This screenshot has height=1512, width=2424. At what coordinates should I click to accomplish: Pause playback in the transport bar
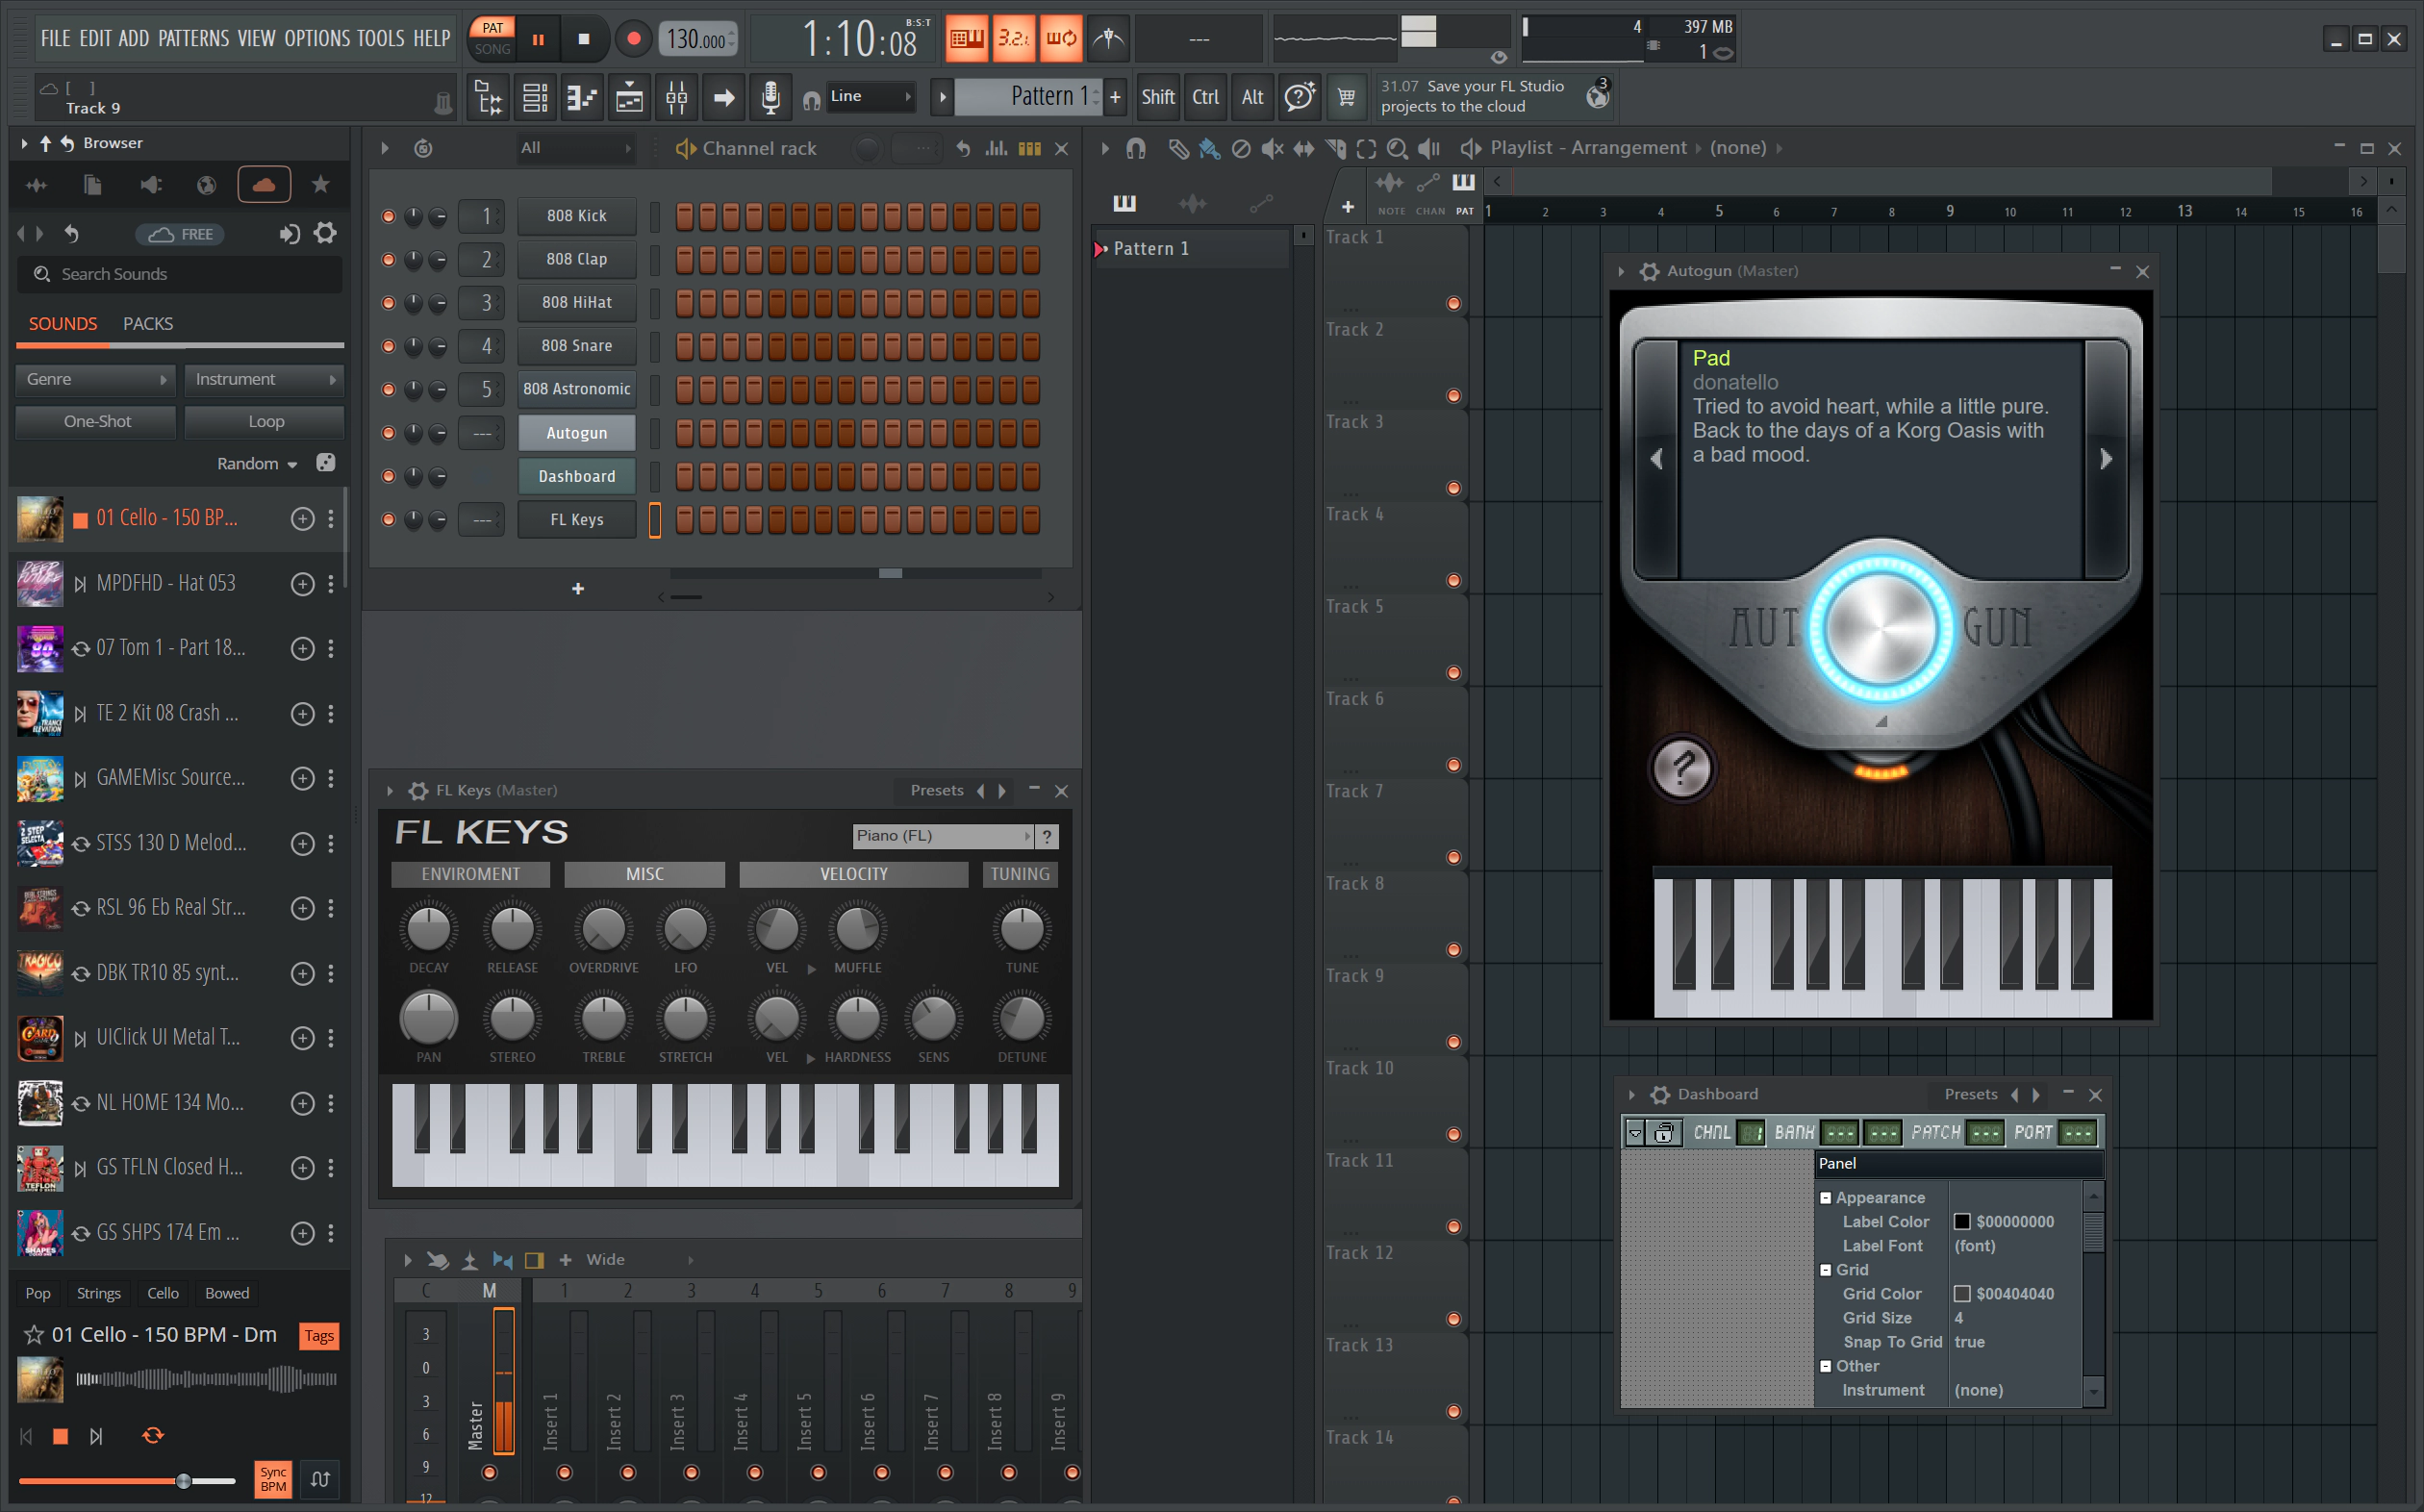click(538, 39)
